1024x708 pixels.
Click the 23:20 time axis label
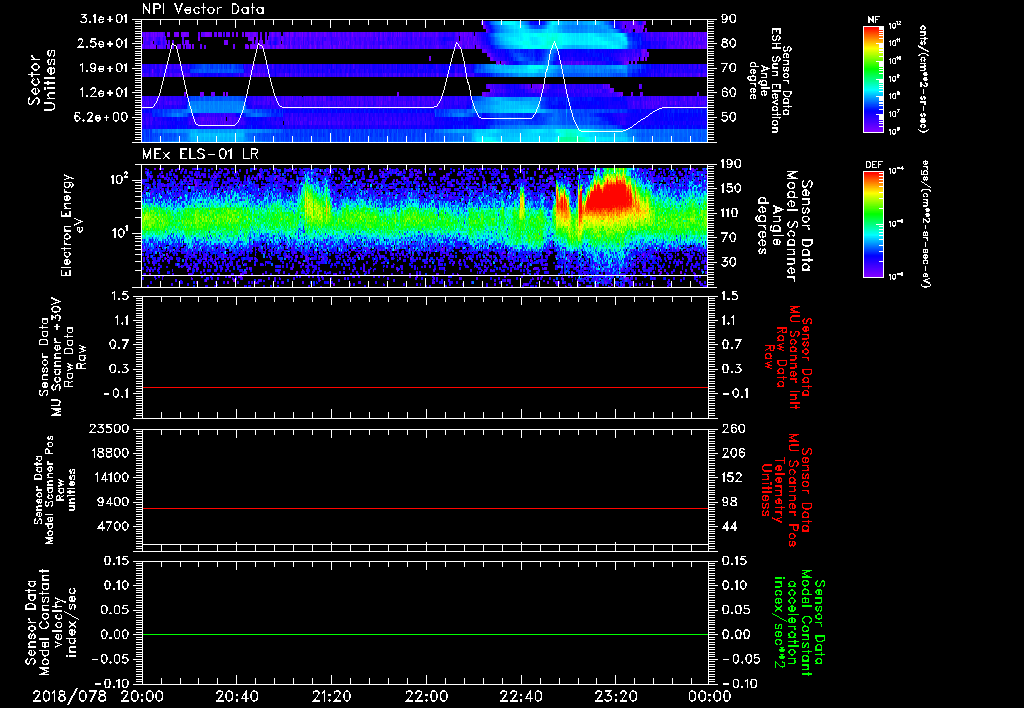pyautogui.click(x=616, y=696)
